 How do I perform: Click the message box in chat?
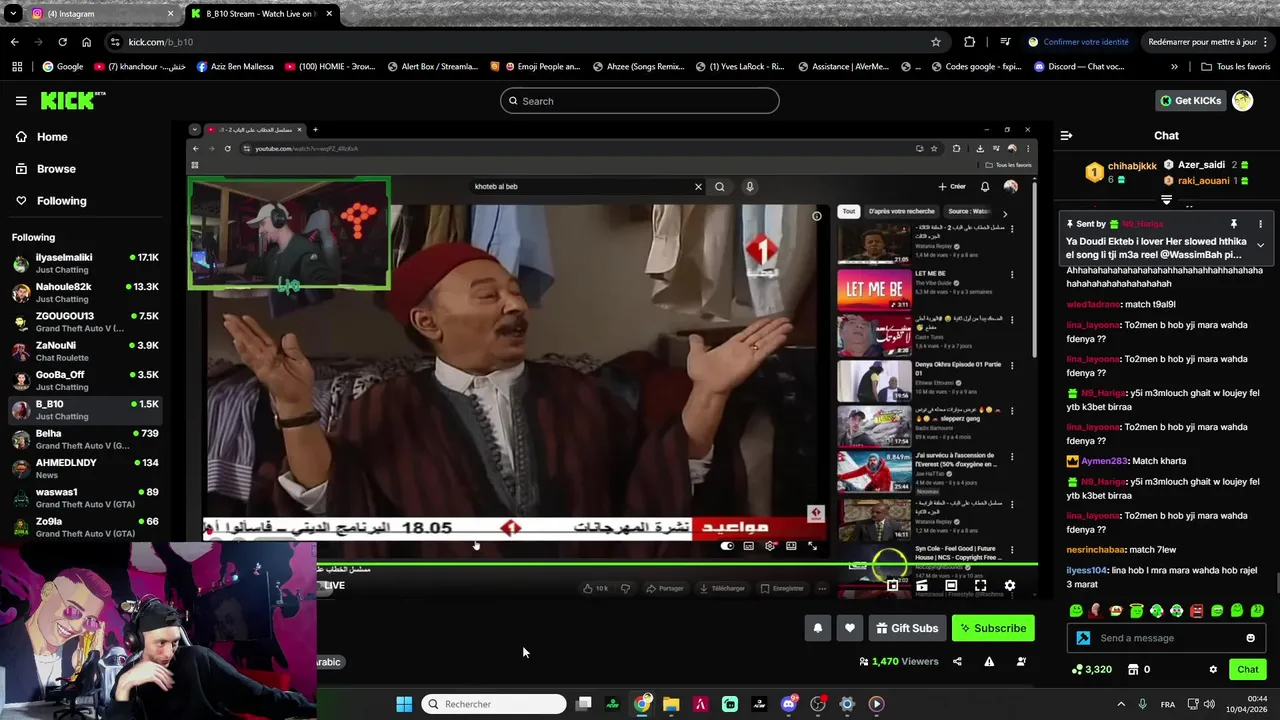pyautogui.click(x=1167, y=638)
